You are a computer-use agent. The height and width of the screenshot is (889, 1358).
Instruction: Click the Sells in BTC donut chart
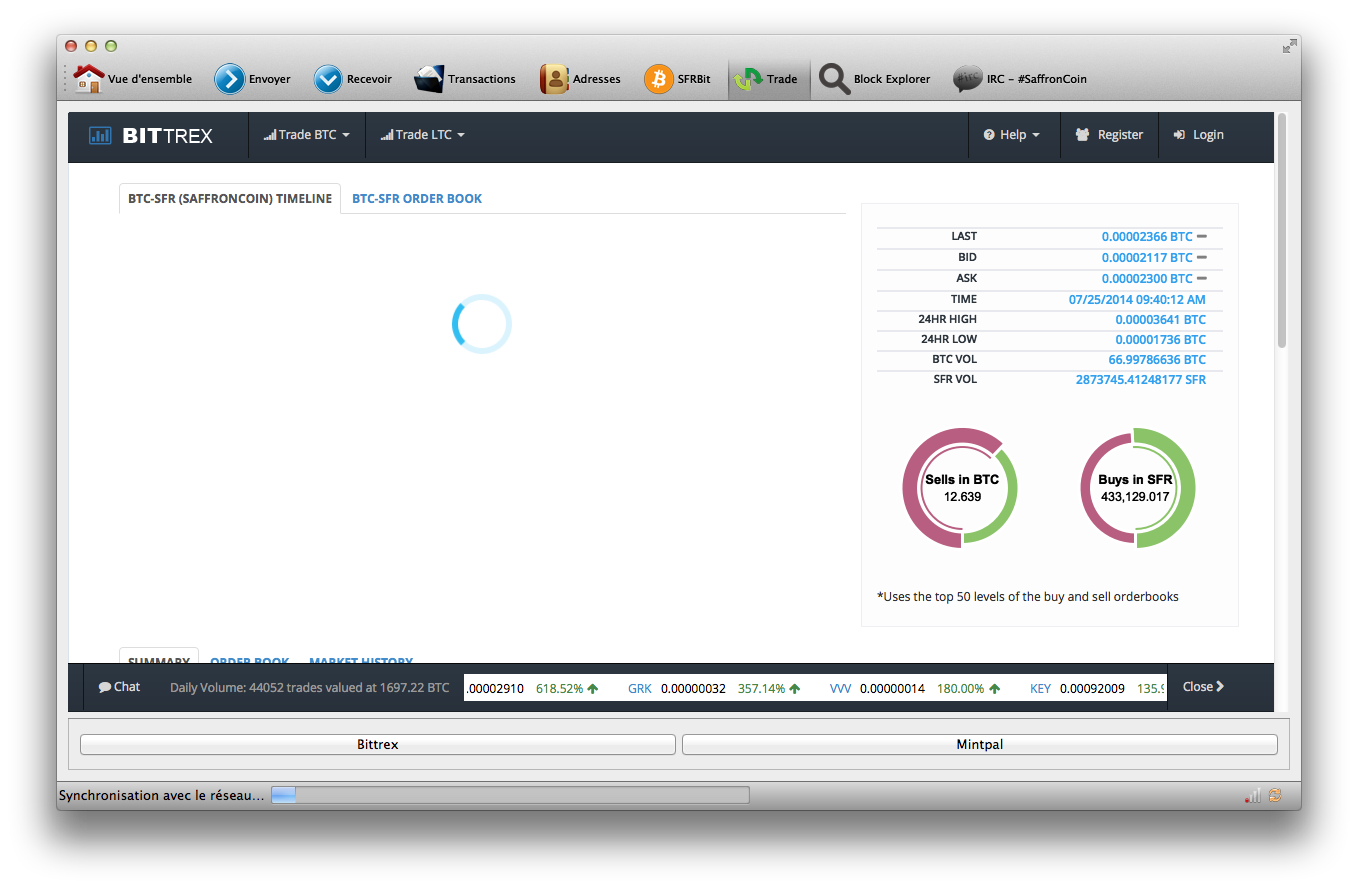point(960,487)
